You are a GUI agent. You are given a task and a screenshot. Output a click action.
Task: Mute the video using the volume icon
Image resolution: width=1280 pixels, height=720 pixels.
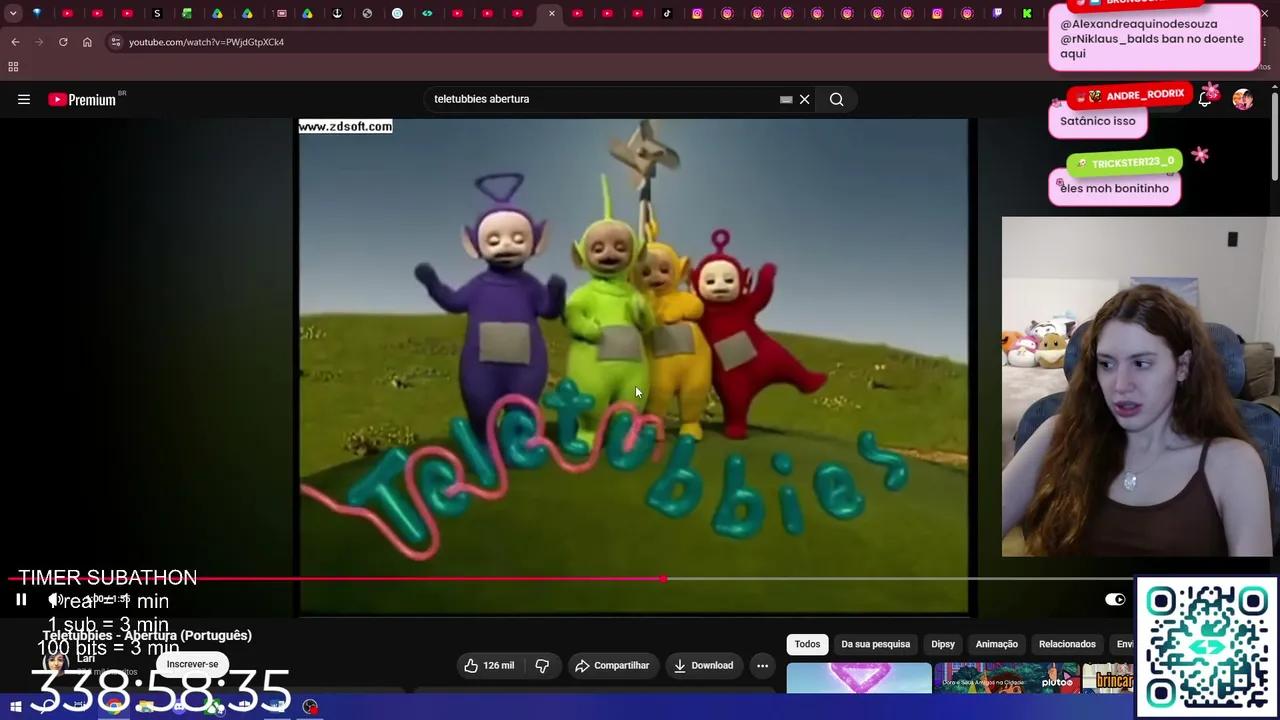(56, 600)
